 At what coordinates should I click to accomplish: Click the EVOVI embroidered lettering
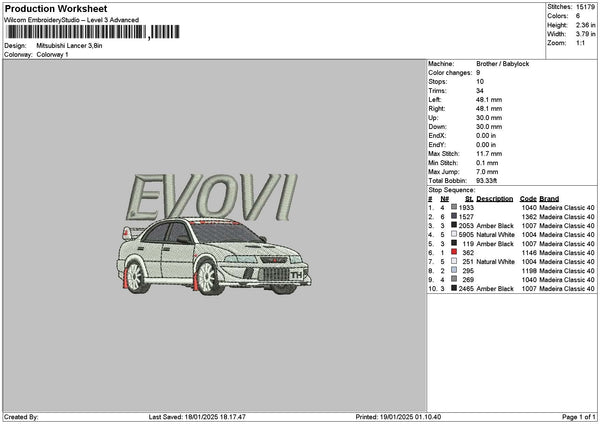tap(212, 197)
